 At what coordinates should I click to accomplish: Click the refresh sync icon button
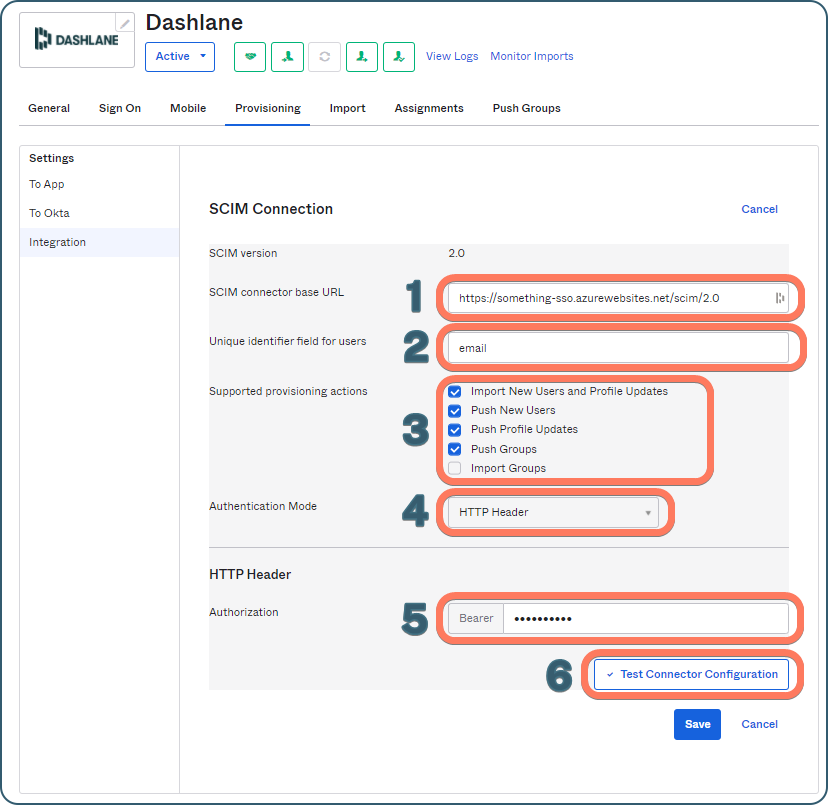(325, 57)
